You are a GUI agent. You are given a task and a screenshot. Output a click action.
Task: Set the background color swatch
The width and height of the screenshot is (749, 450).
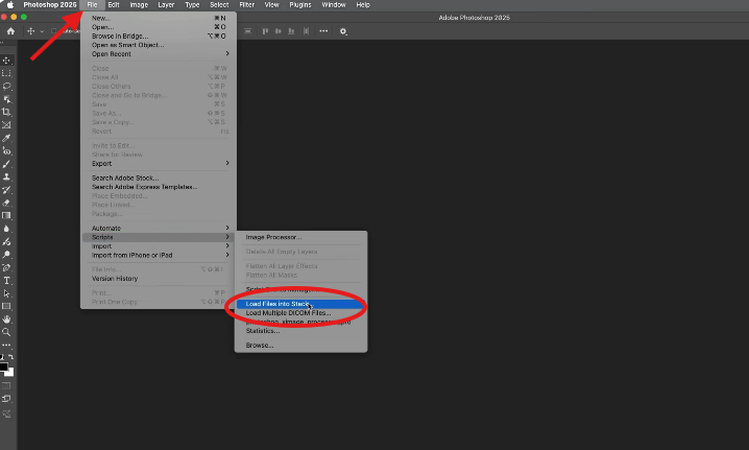(10, 372)
